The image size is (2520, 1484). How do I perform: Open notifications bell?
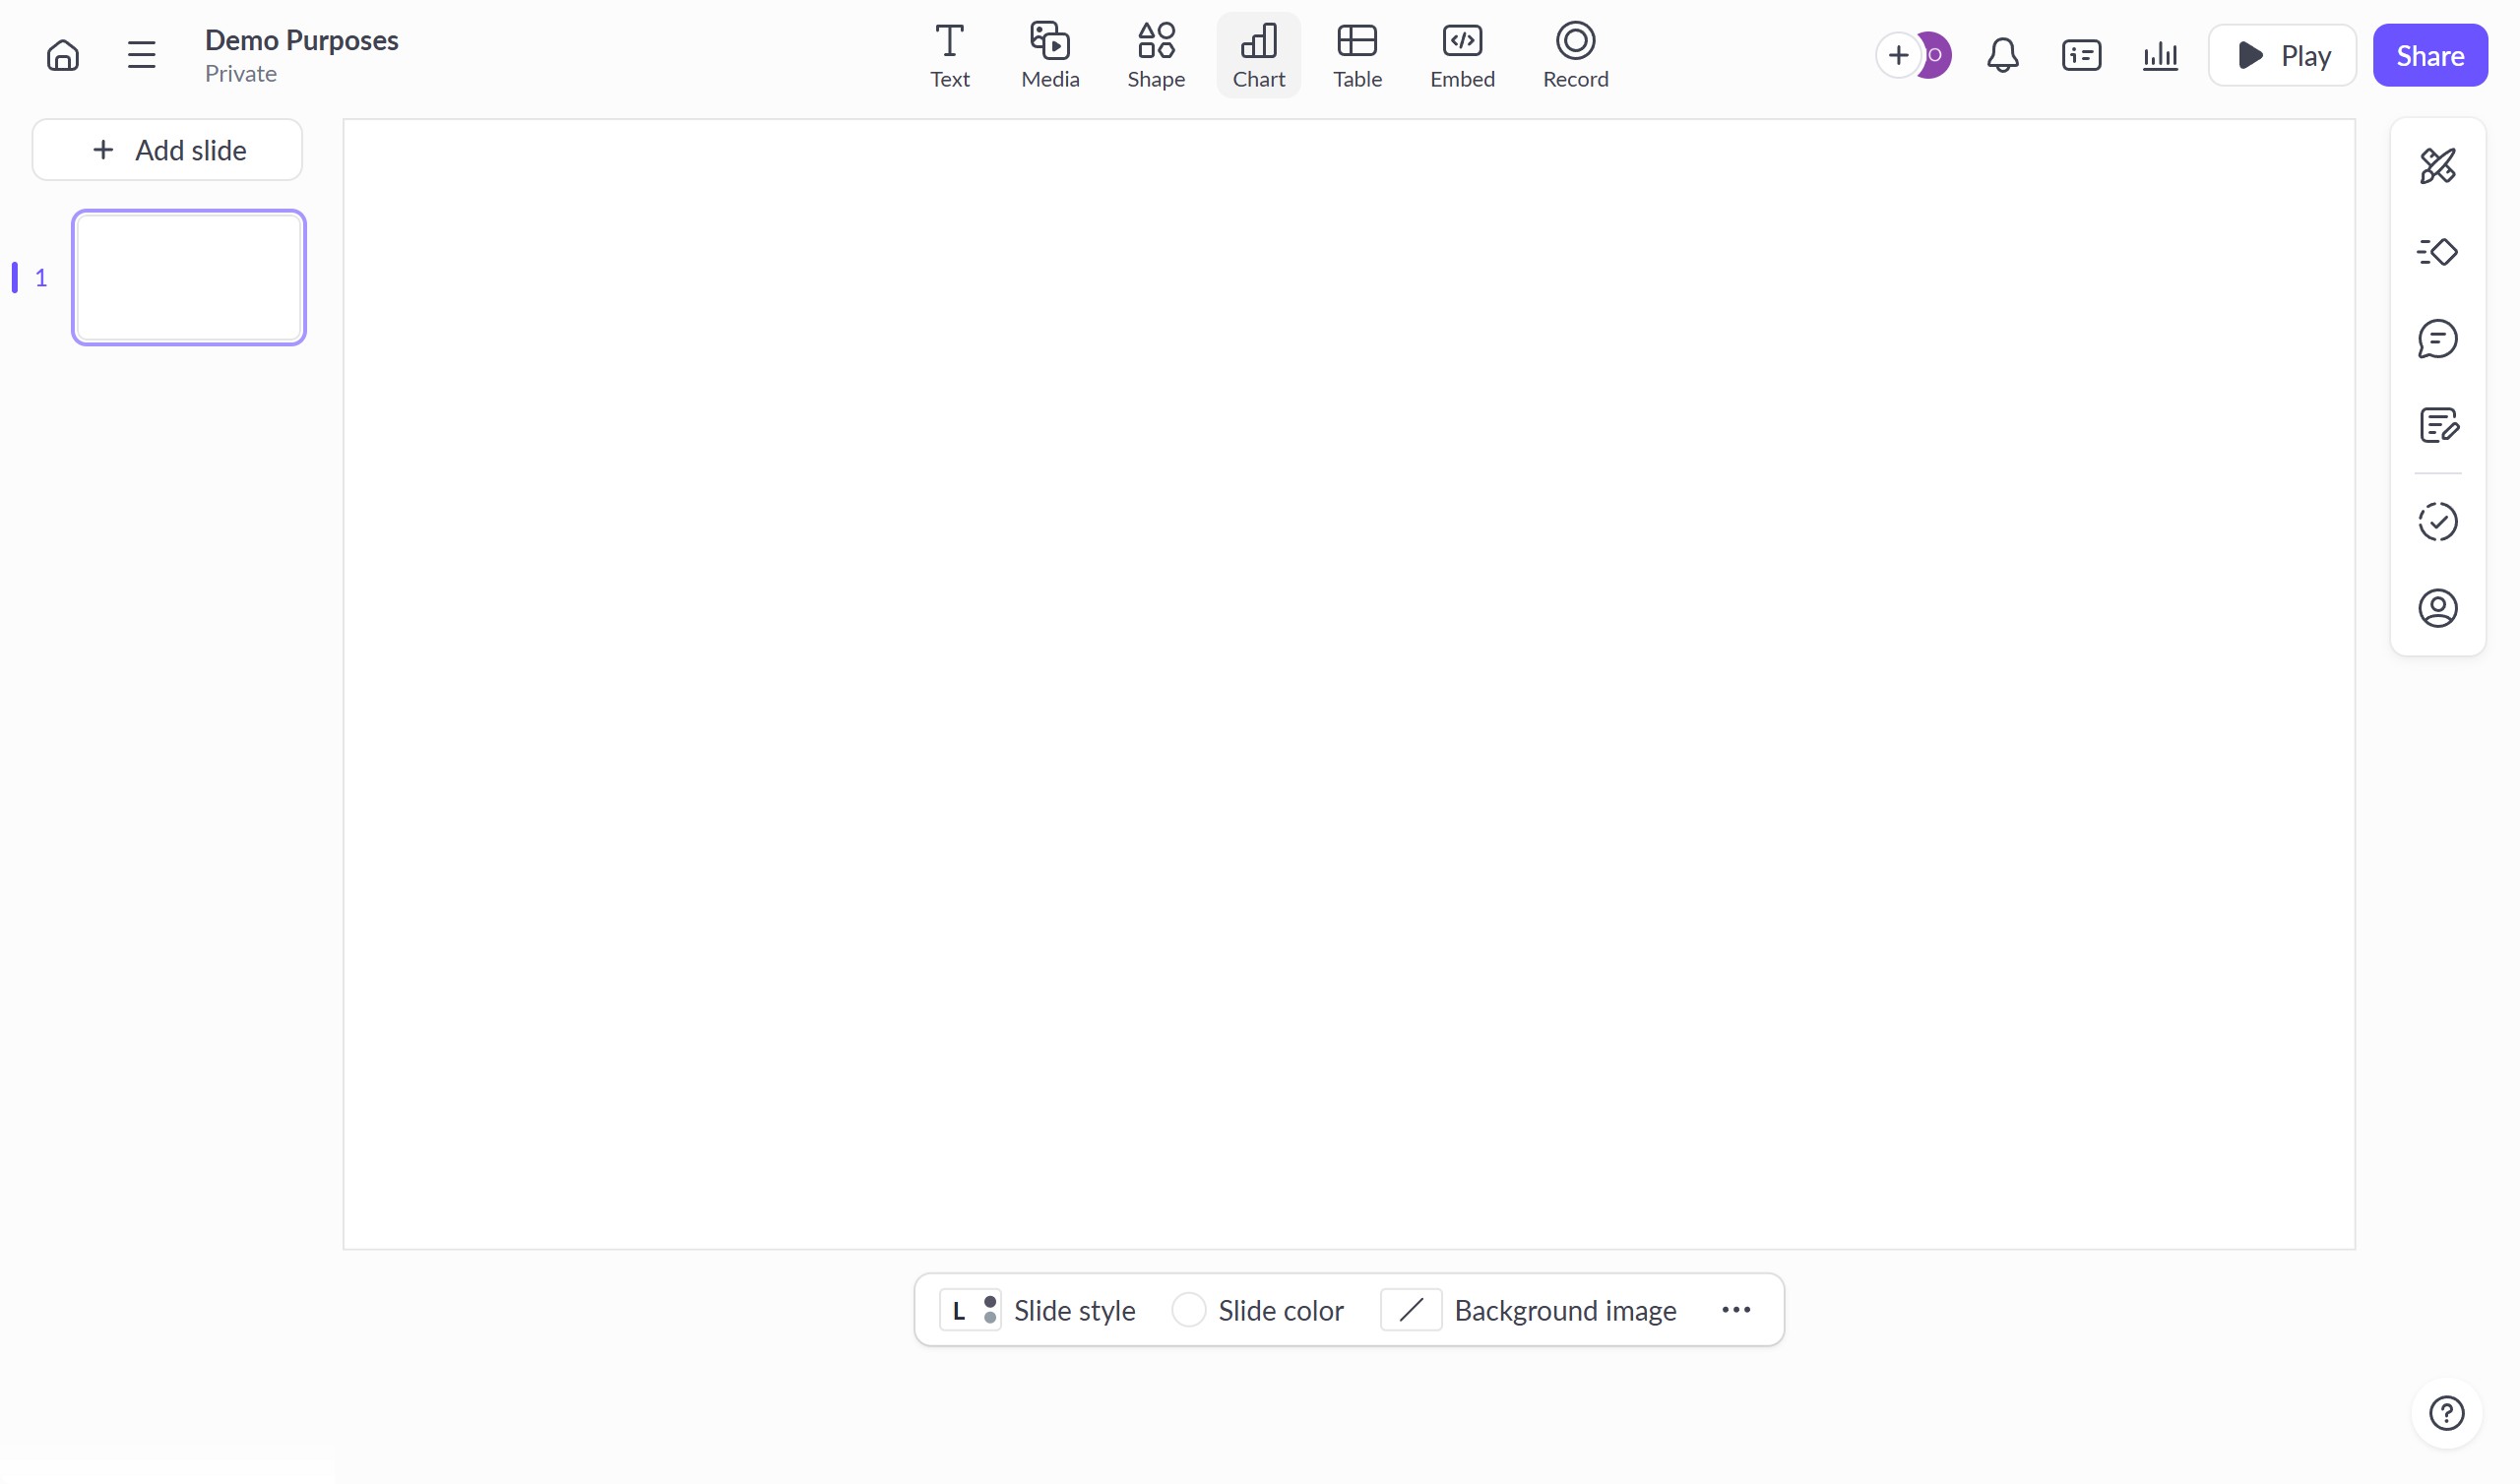click(2002, 55)
